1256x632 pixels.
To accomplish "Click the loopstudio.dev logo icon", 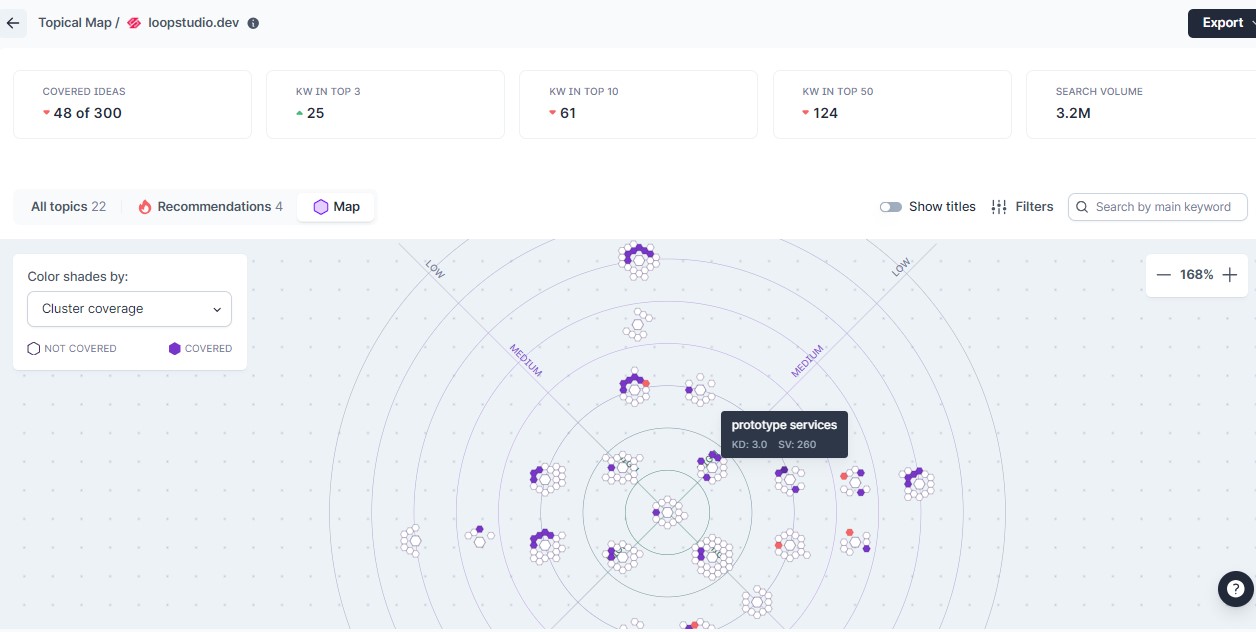I will (134, 23).
